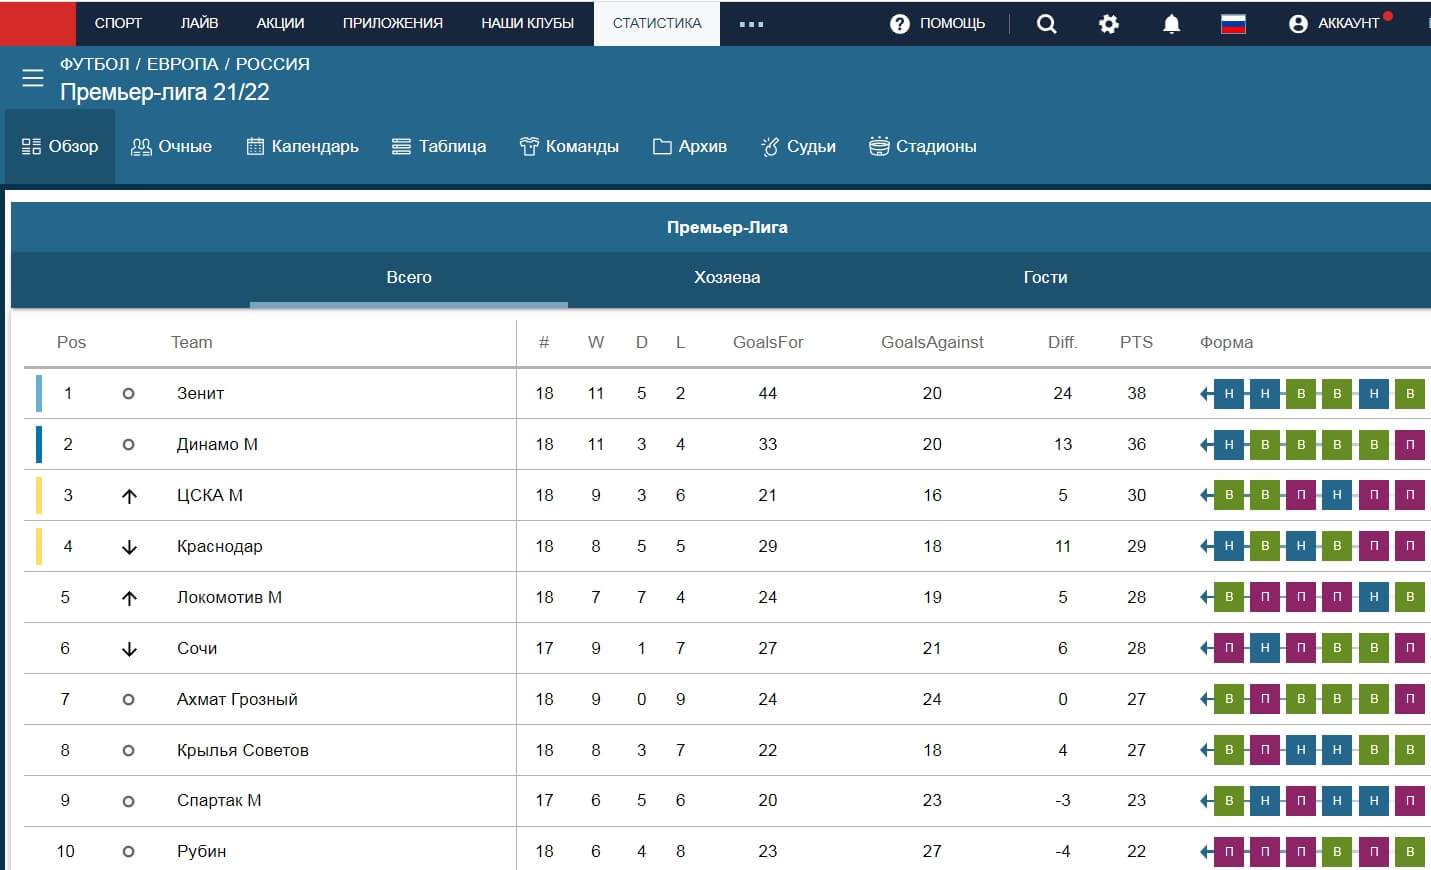Screen dimensions: 1431x870
Task: Click Сочи down-arrow position indicator
Action: (129, 649)
